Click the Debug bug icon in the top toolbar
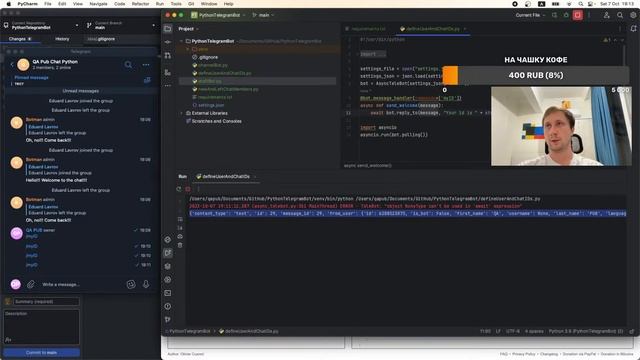This screenshot has width=640, height=360. point(566,15)
